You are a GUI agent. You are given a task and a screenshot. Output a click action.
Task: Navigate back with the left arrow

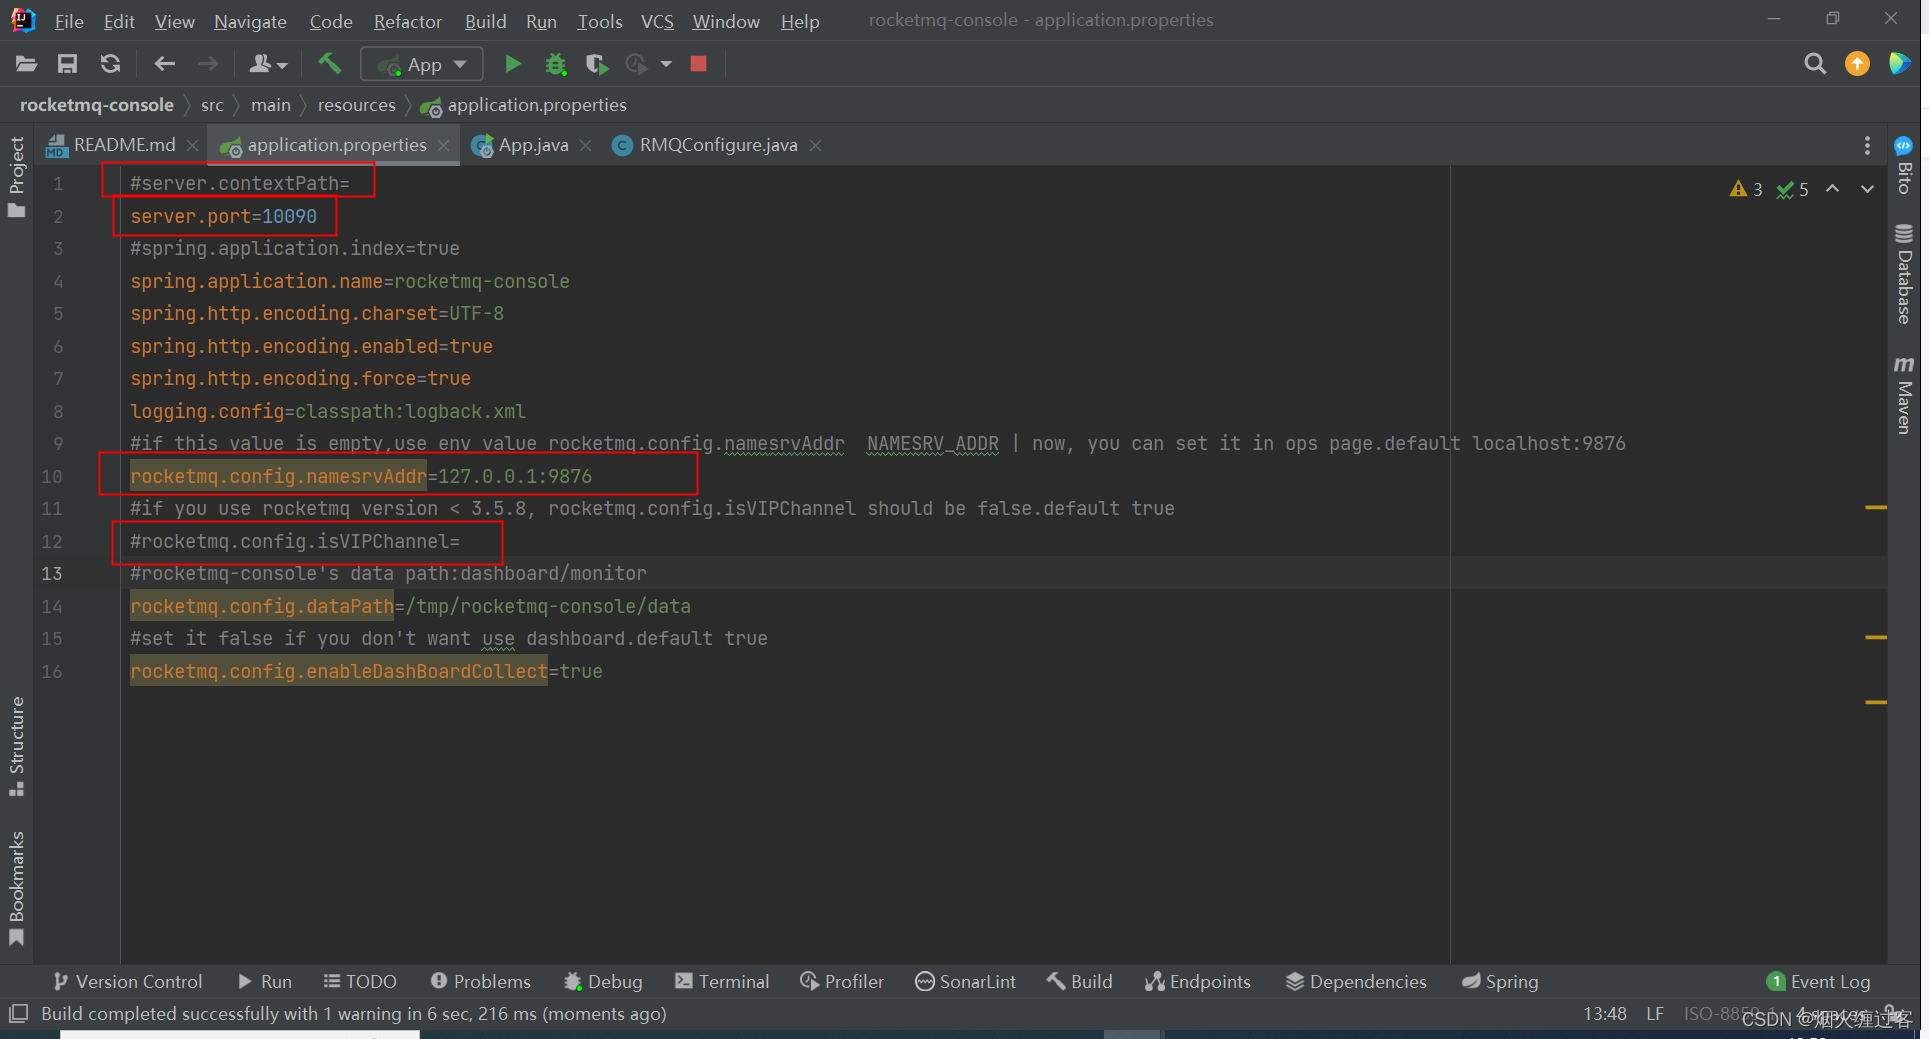coord(164,64)
